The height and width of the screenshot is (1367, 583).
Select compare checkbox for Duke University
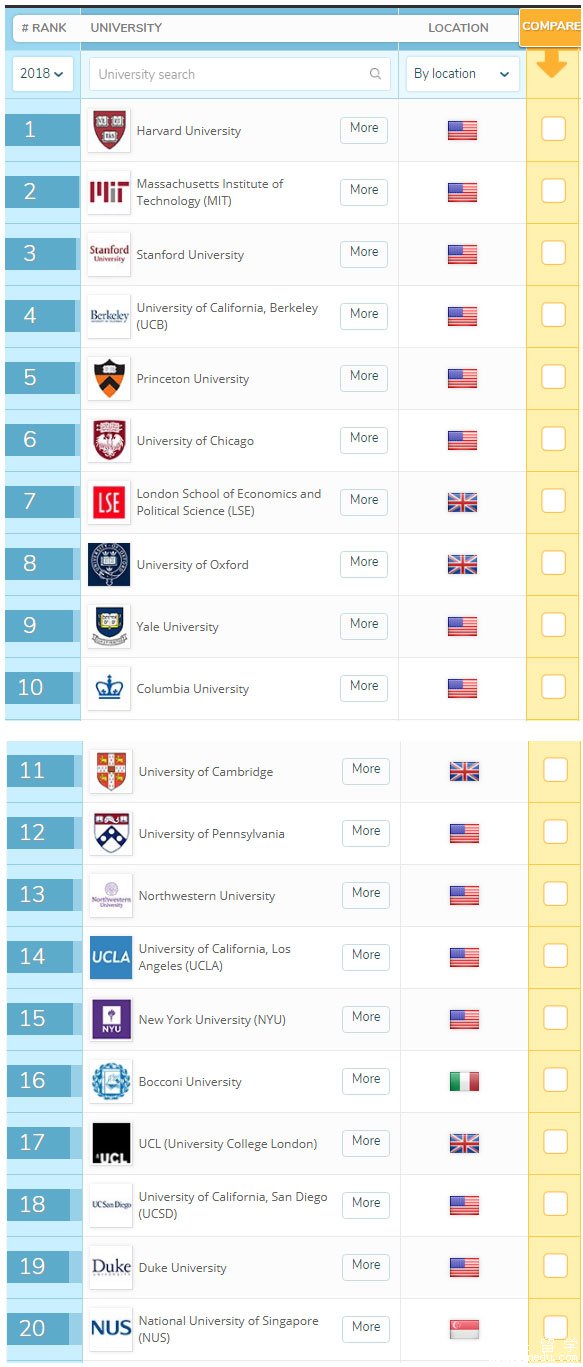coord(555,1266)
